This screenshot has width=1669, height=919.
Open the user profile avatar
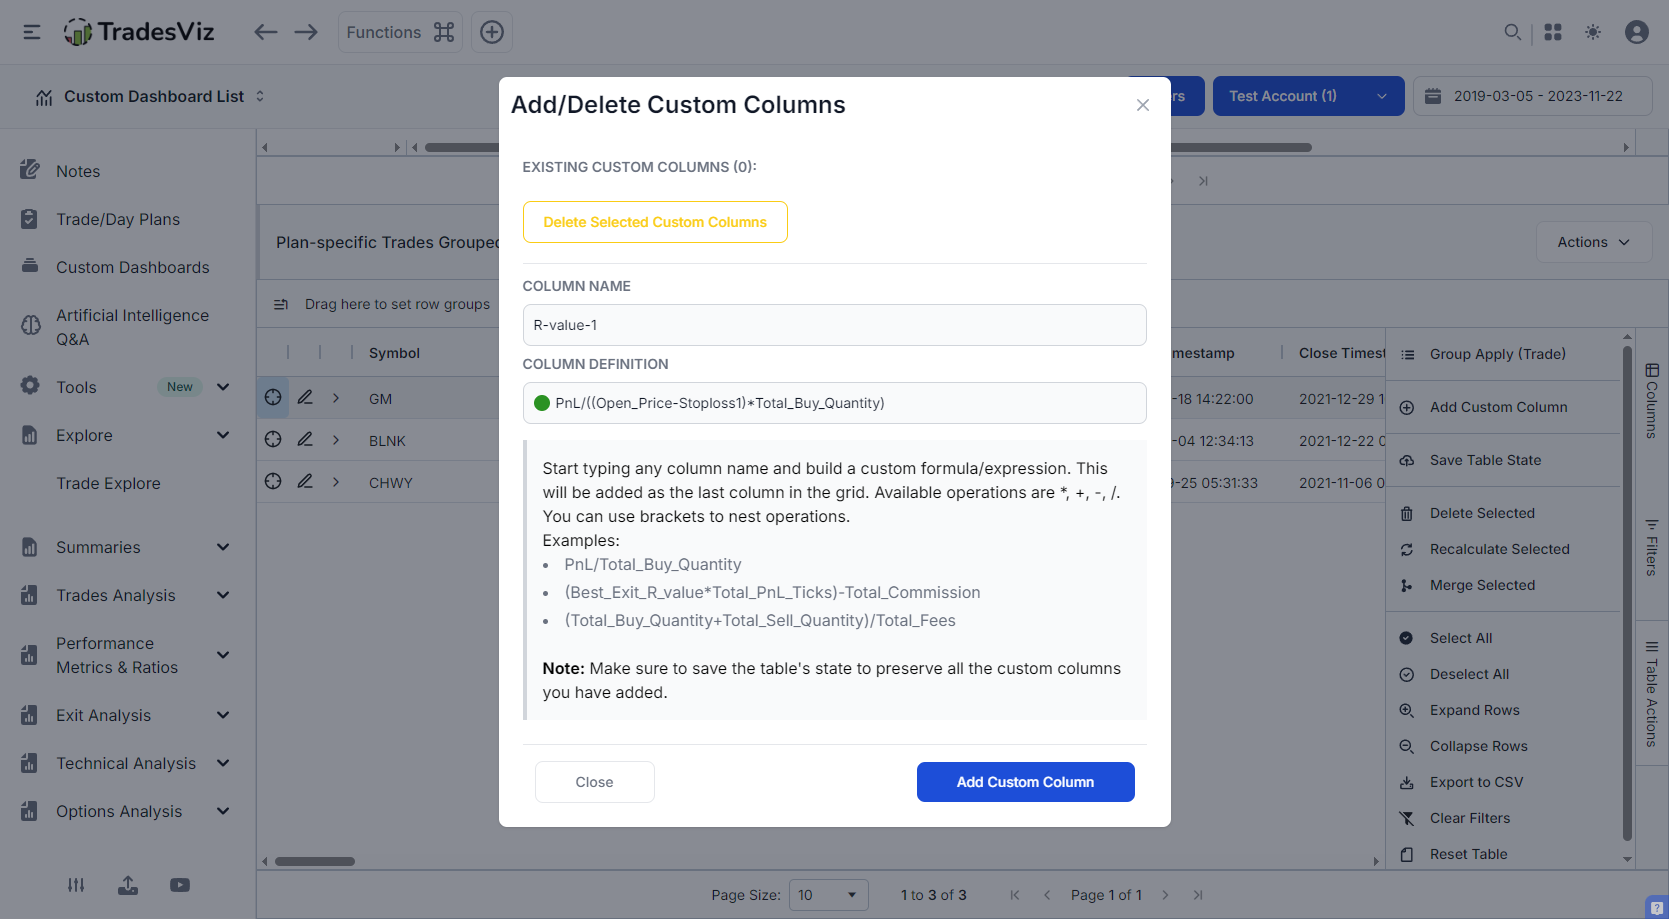(x=1637, y=32)
